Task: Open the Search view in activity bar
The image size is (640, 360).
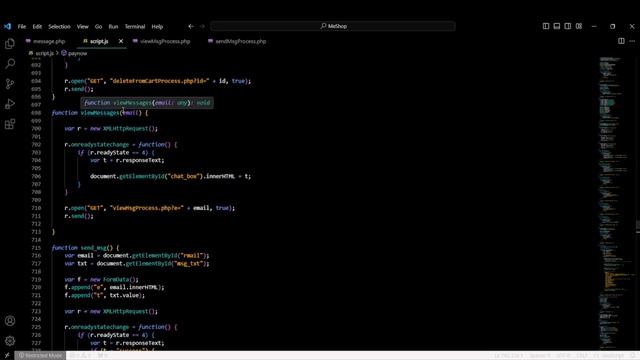Action: pyautogui.click(x=10, y=64)
